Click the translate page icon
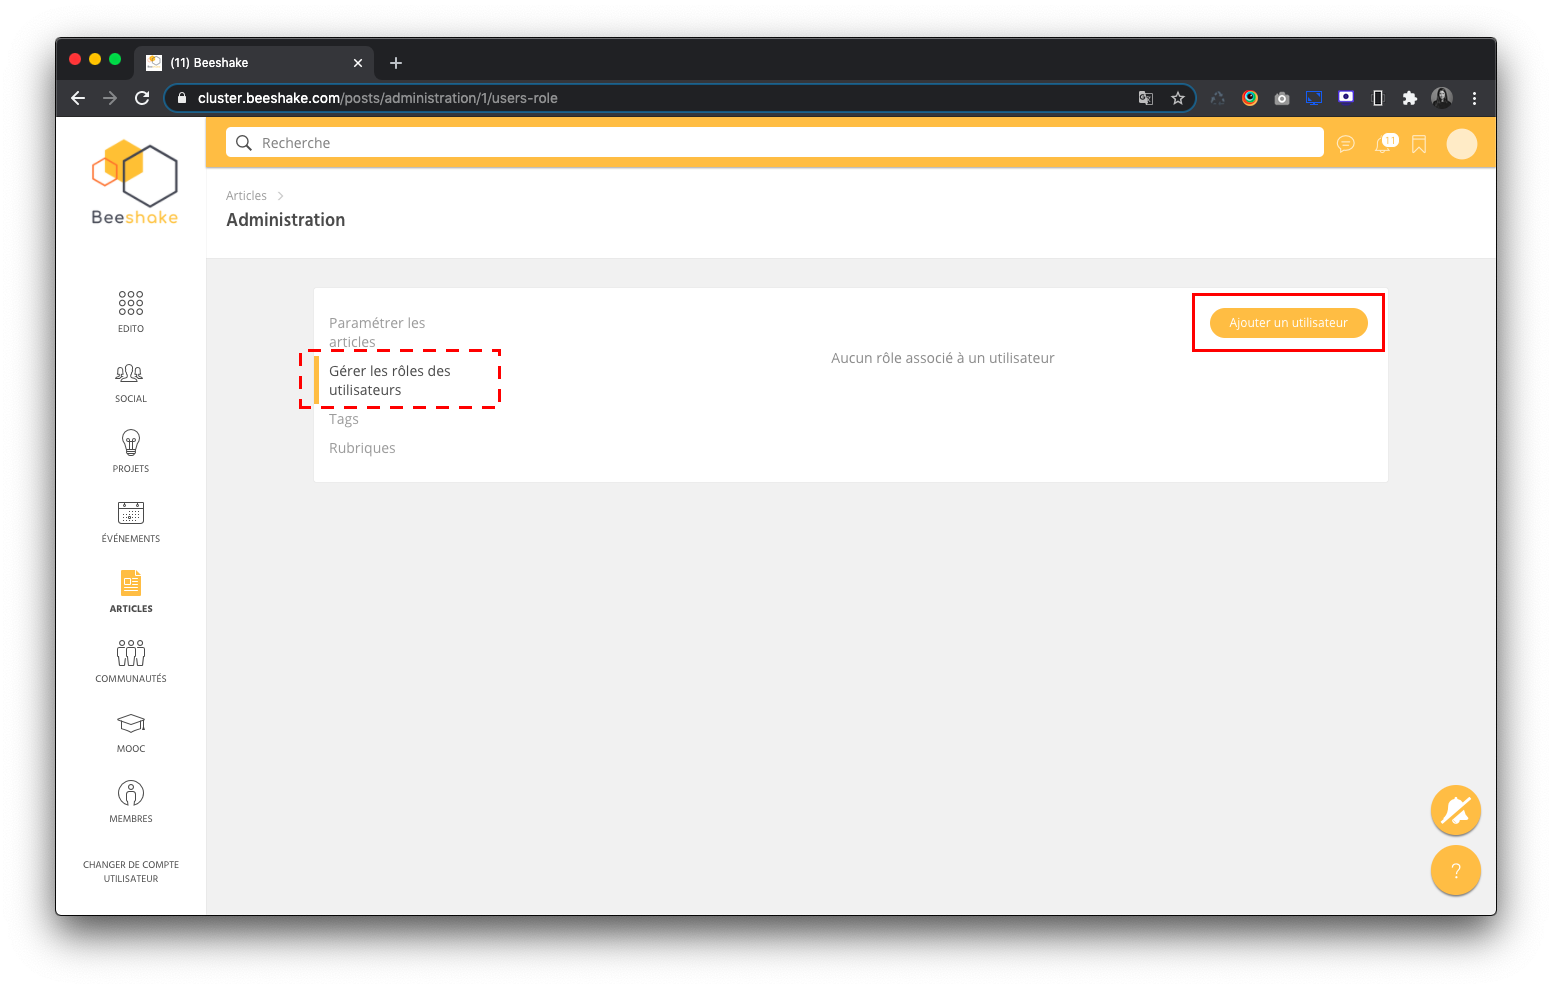This screenshot has width=1552, height=989. click(x=1146, y=98)
